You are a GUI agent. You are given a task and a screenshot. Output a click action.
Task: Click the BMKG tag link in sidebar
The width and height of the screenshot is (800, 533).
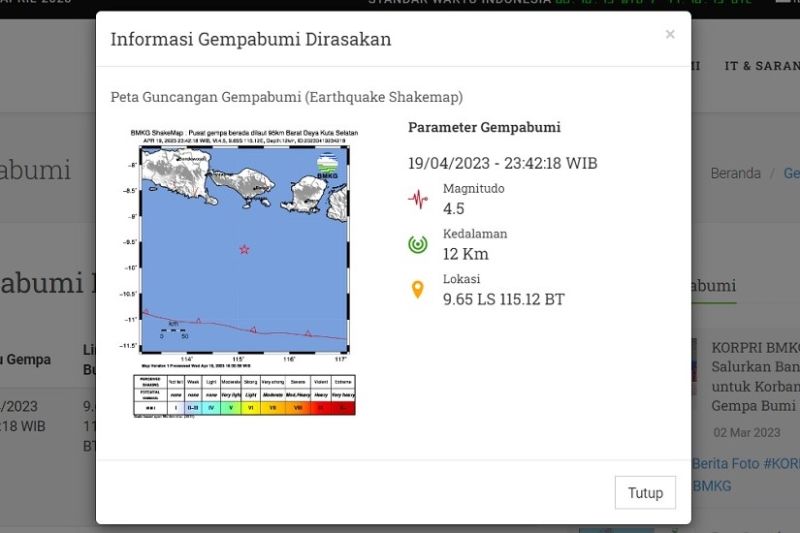tap(711, 486)
